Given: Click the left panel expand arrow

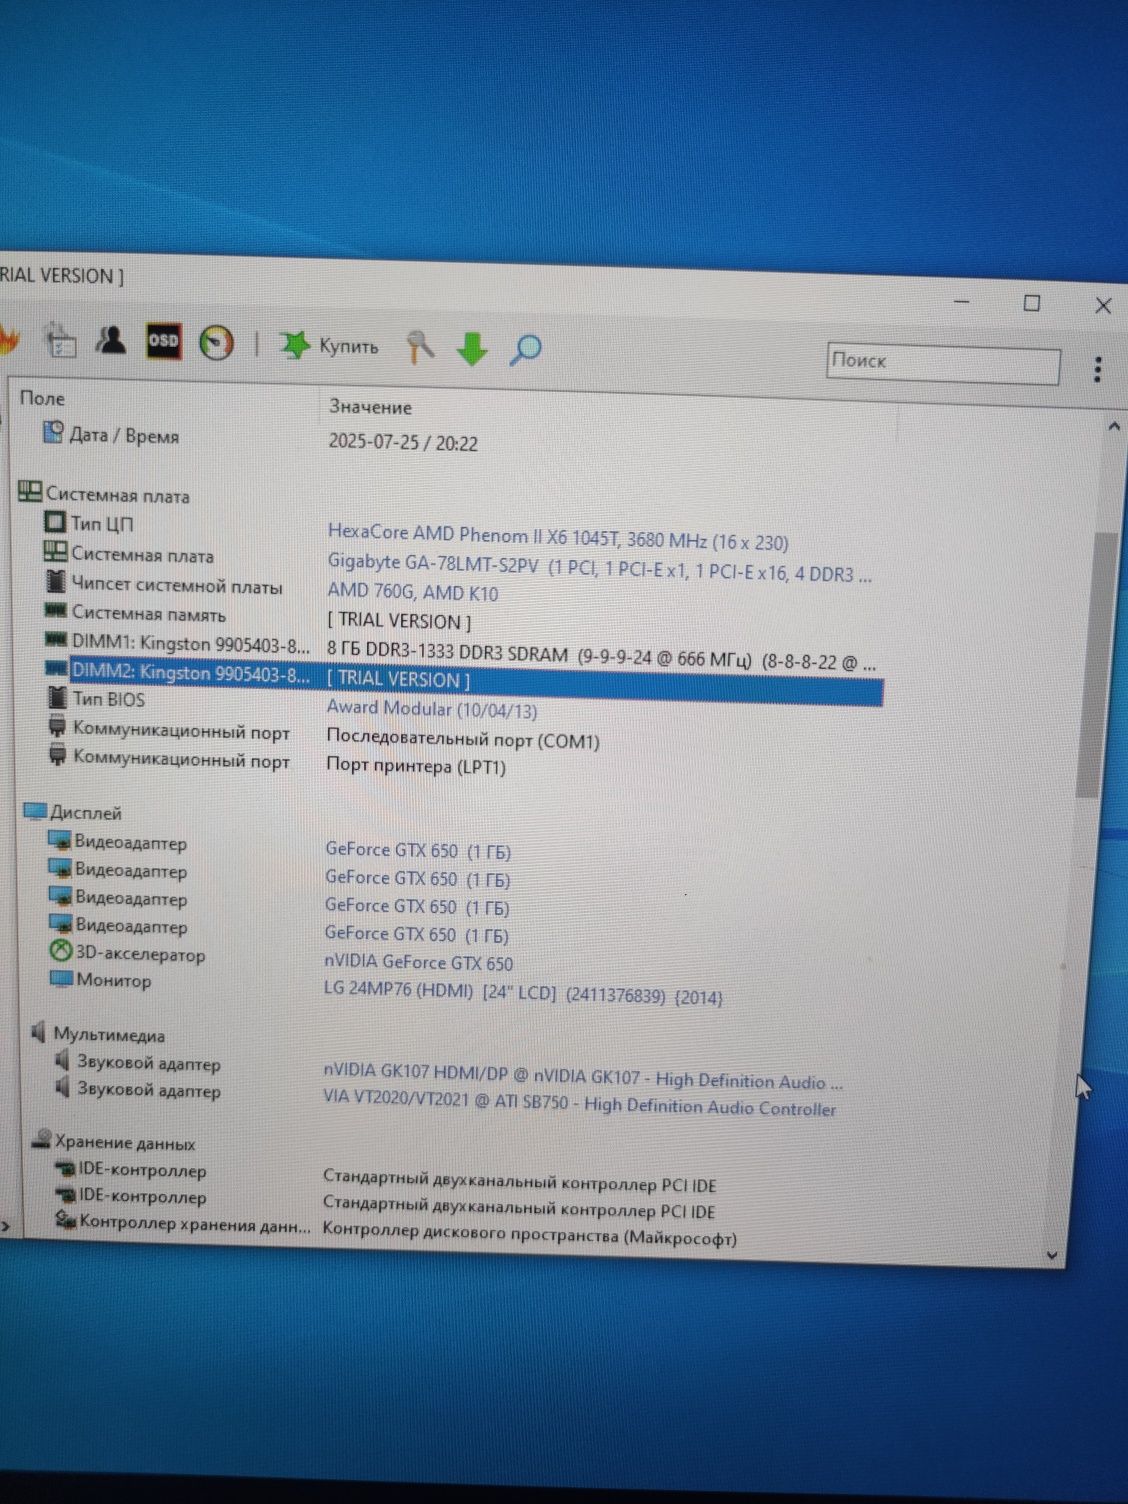Looking at the screenshot, I should pyautogui.click(x=5, y=1226).
